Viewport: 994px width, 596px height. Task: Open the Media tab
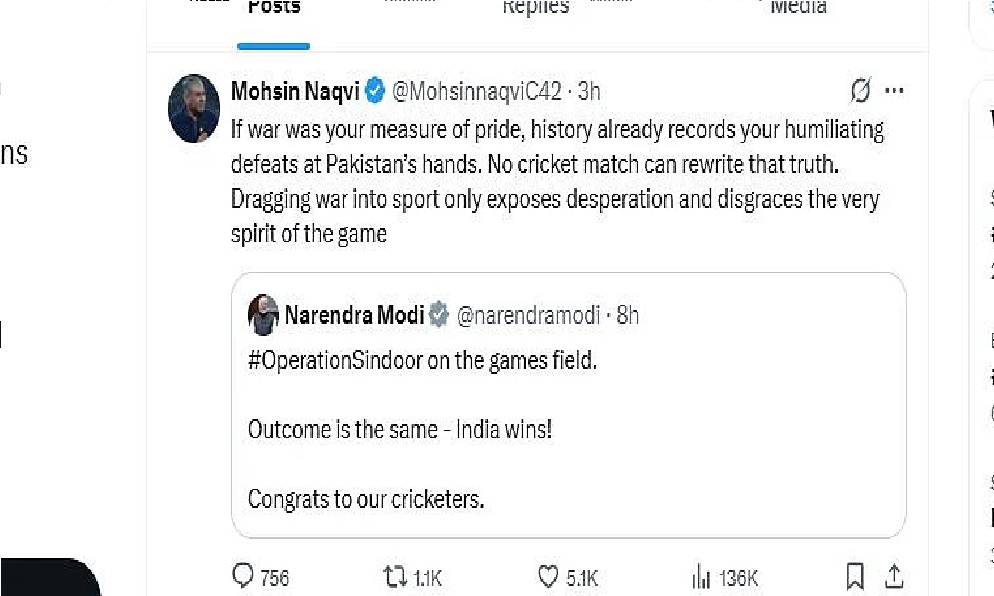click(798, 8)
